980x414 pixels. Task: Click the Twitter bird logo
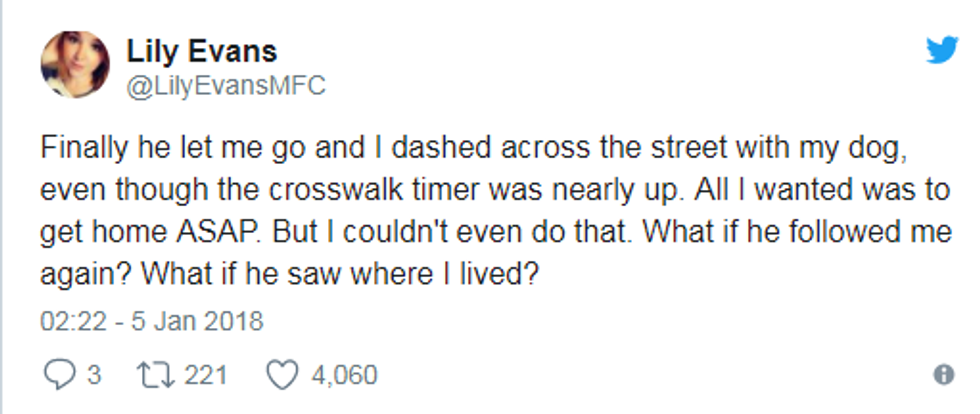tap(942, 49)
